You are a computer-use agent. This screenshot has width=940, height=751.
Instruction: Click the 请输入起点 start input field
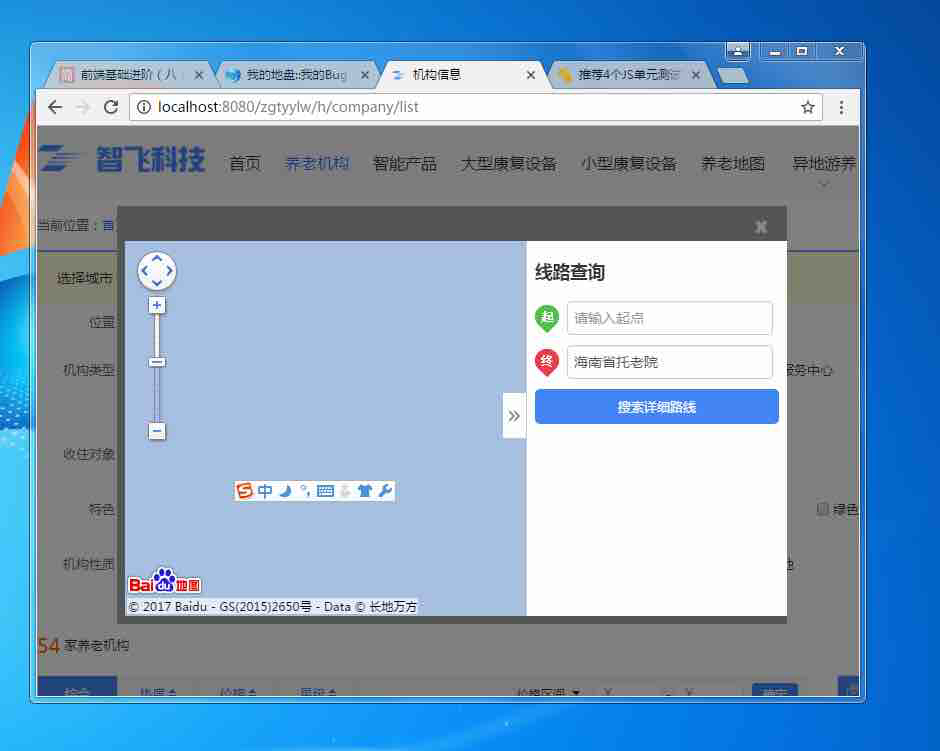click(669, 318)
